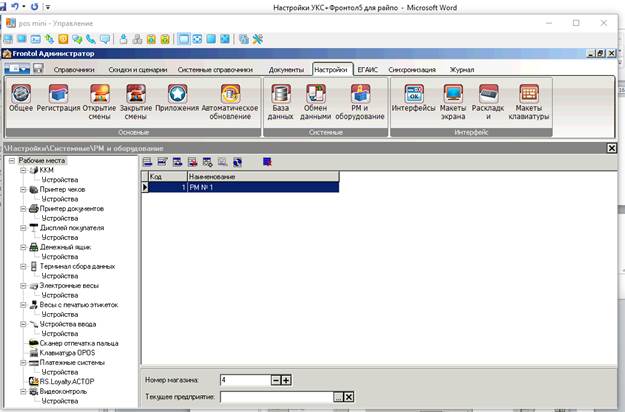Viewport: 625px width, 412px height.
Task: Collapse the Денежный ящик node
Action: (x=23, y=247)
